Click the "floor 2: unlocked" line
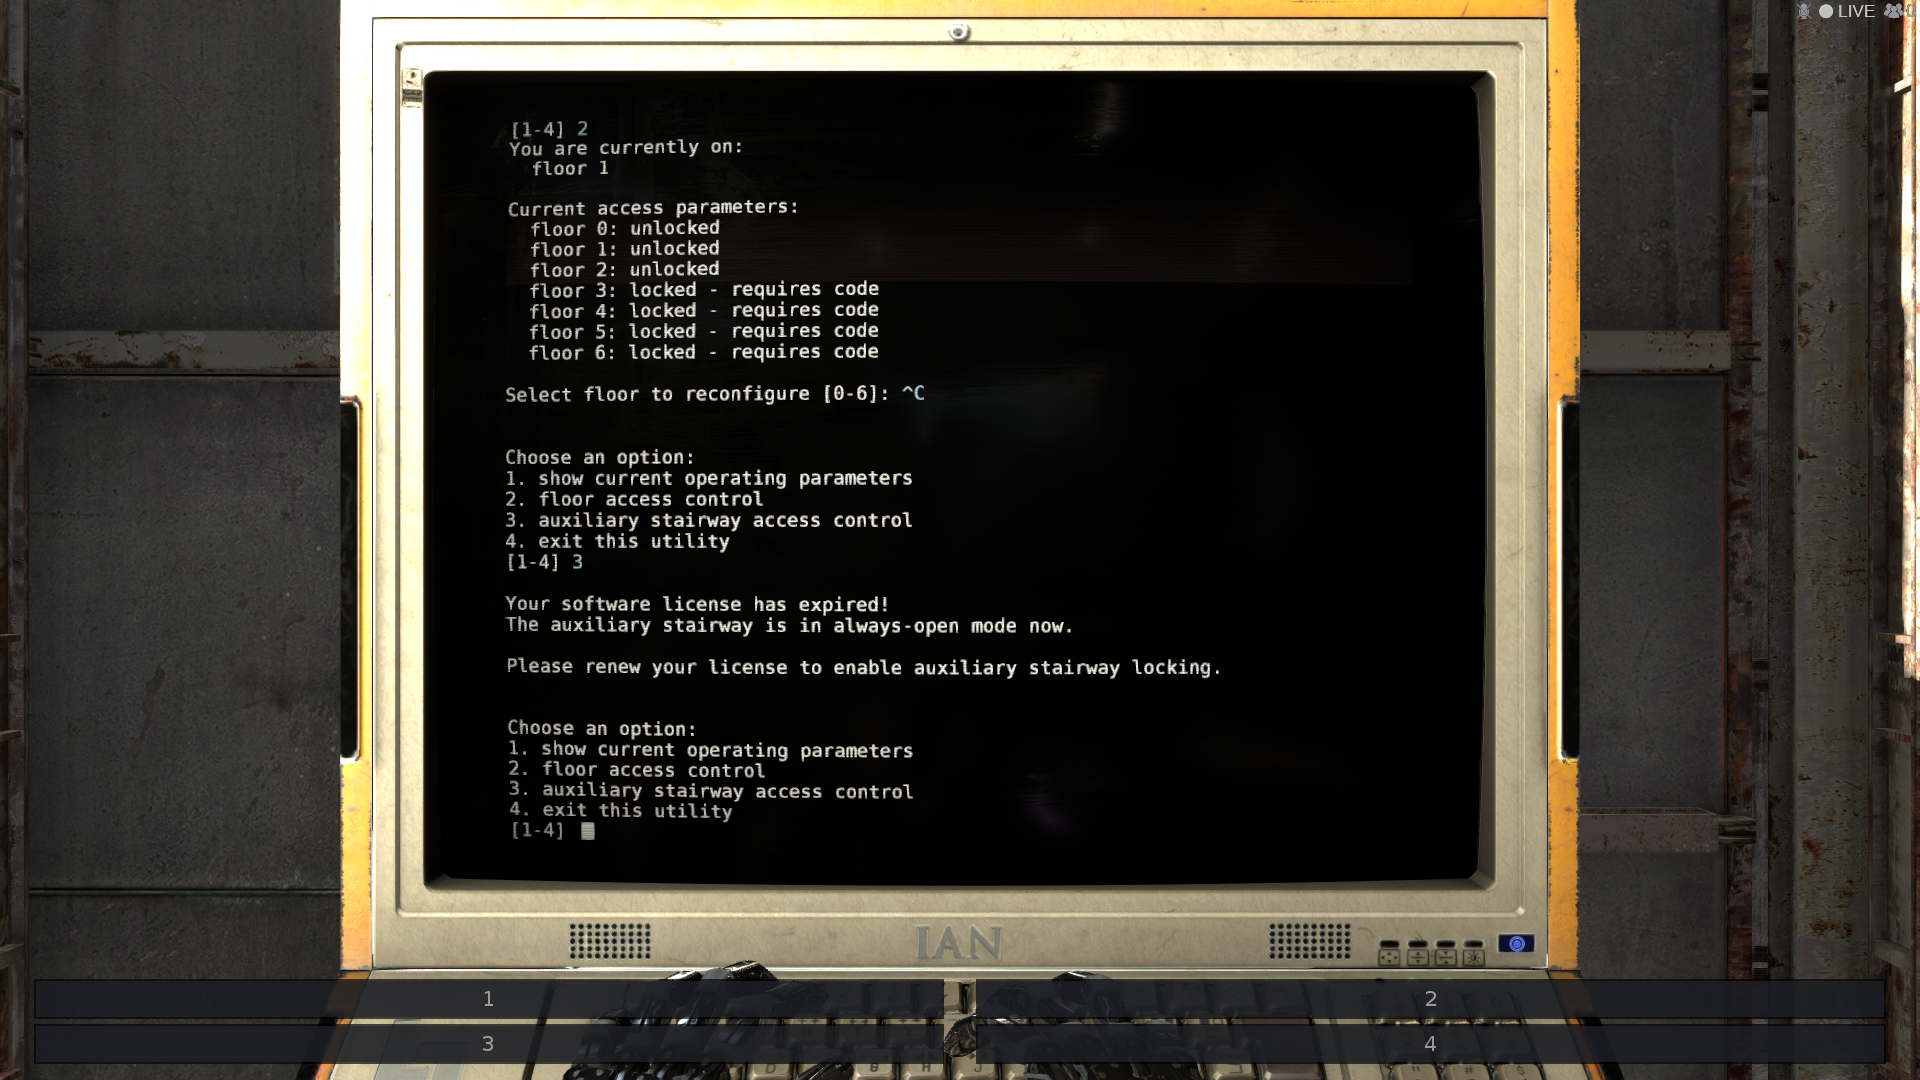The image size is (1920, 1080). [624, 269]
